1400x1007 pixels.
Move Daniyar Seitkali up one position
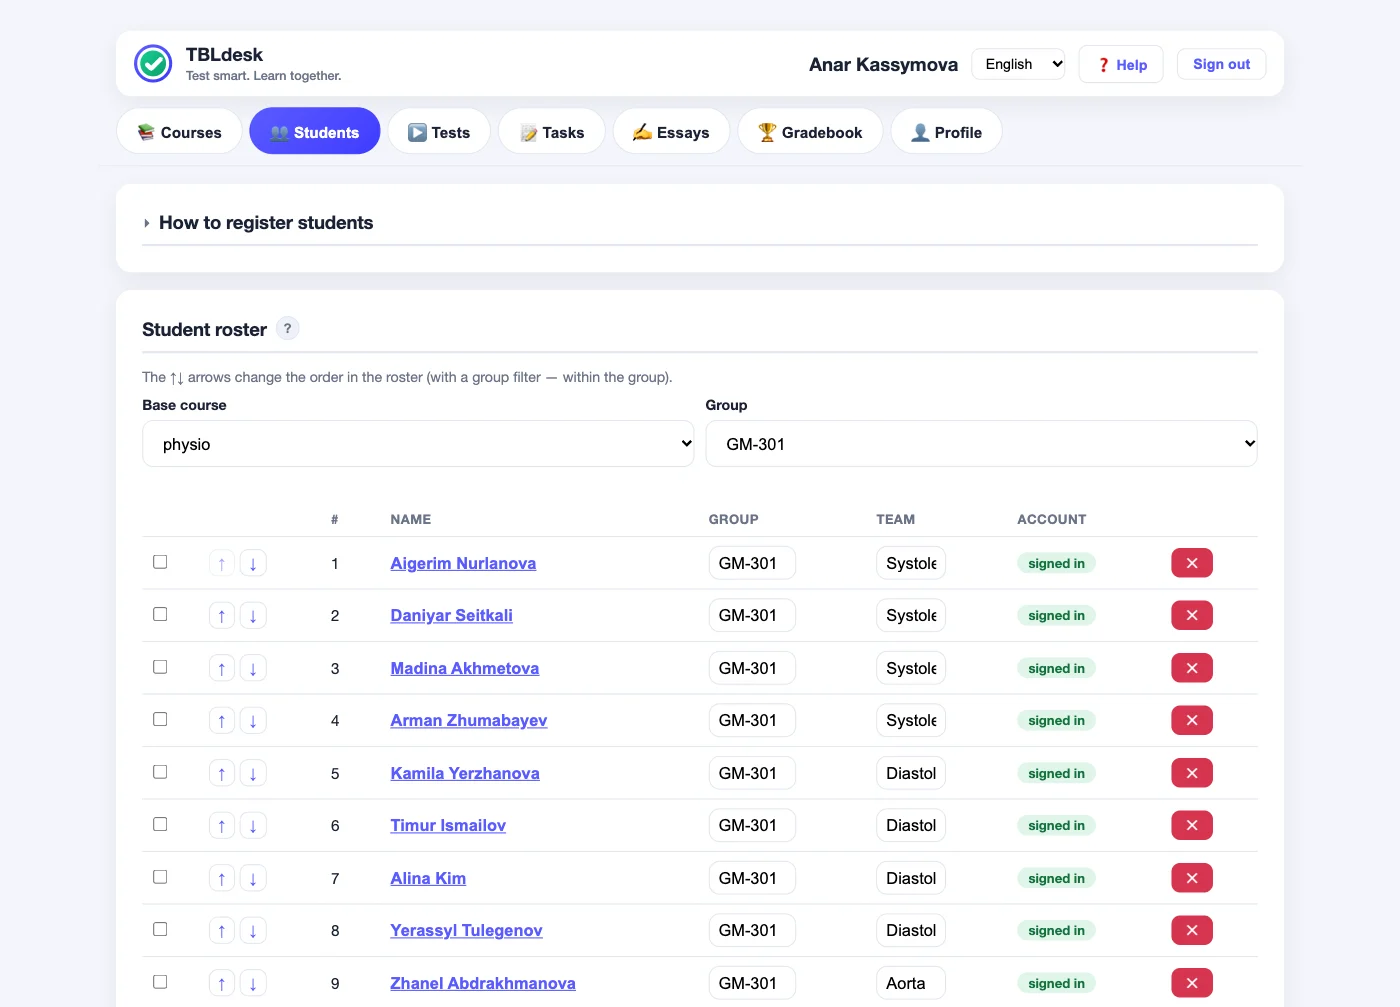pos(222,616)
